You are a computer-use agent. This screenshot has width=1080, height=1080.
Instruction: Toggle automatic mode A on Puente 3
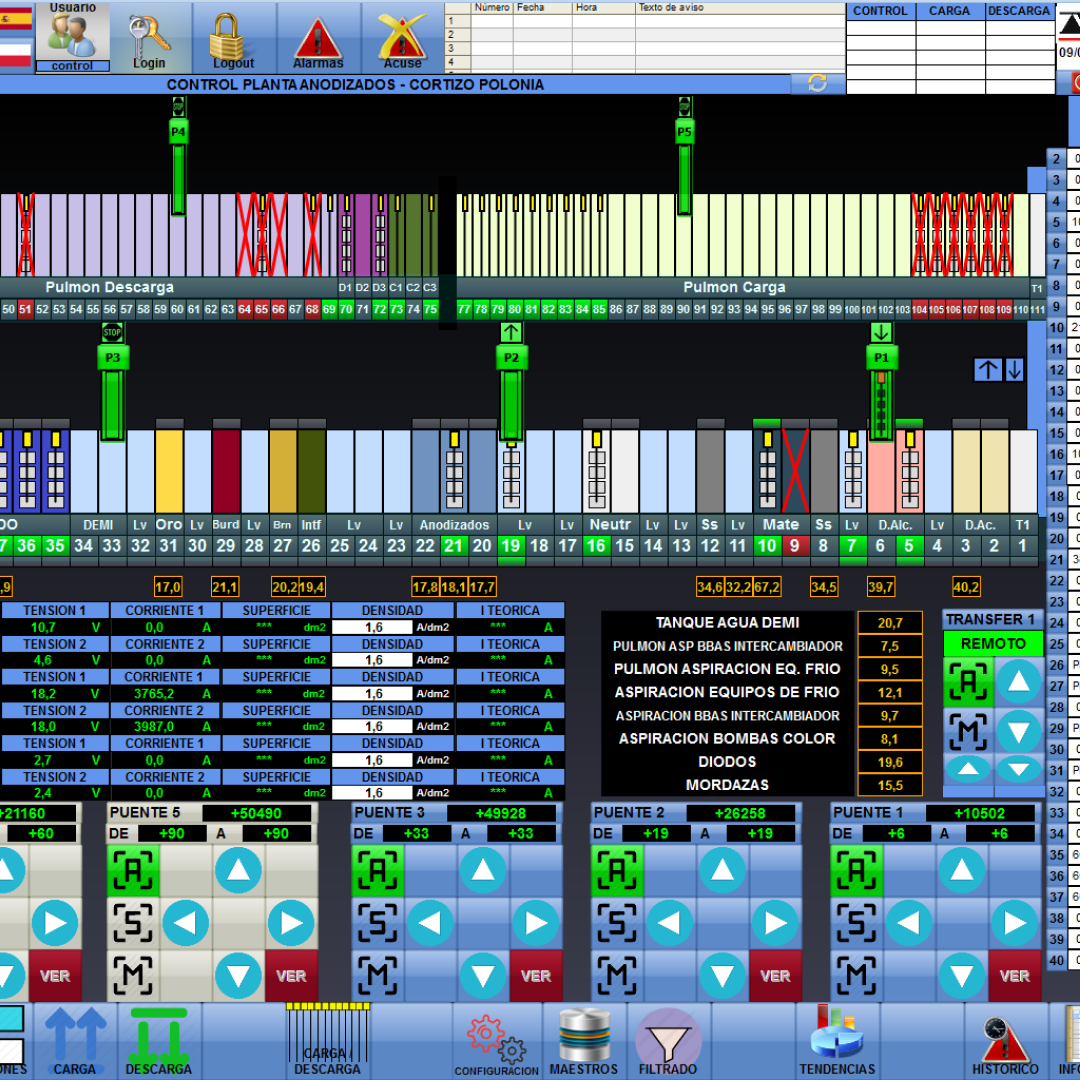tap(377, 870)
